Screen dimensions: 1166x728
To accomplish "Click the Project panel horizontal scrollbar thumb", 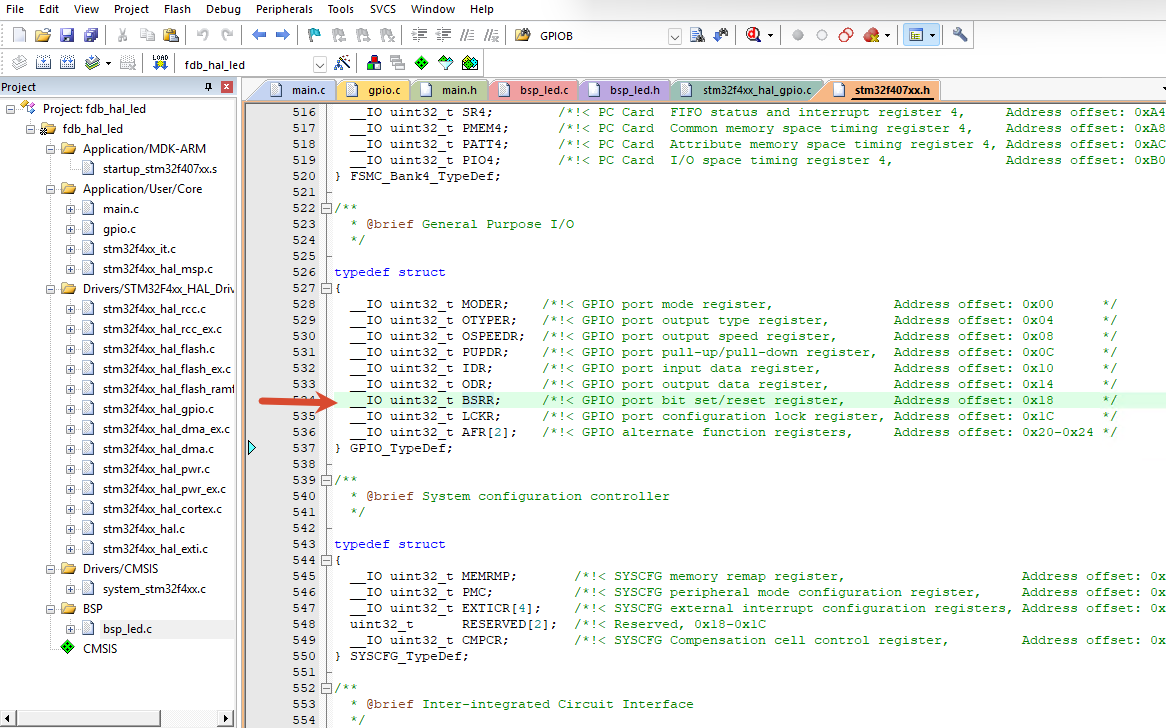I will coord(88,718).
